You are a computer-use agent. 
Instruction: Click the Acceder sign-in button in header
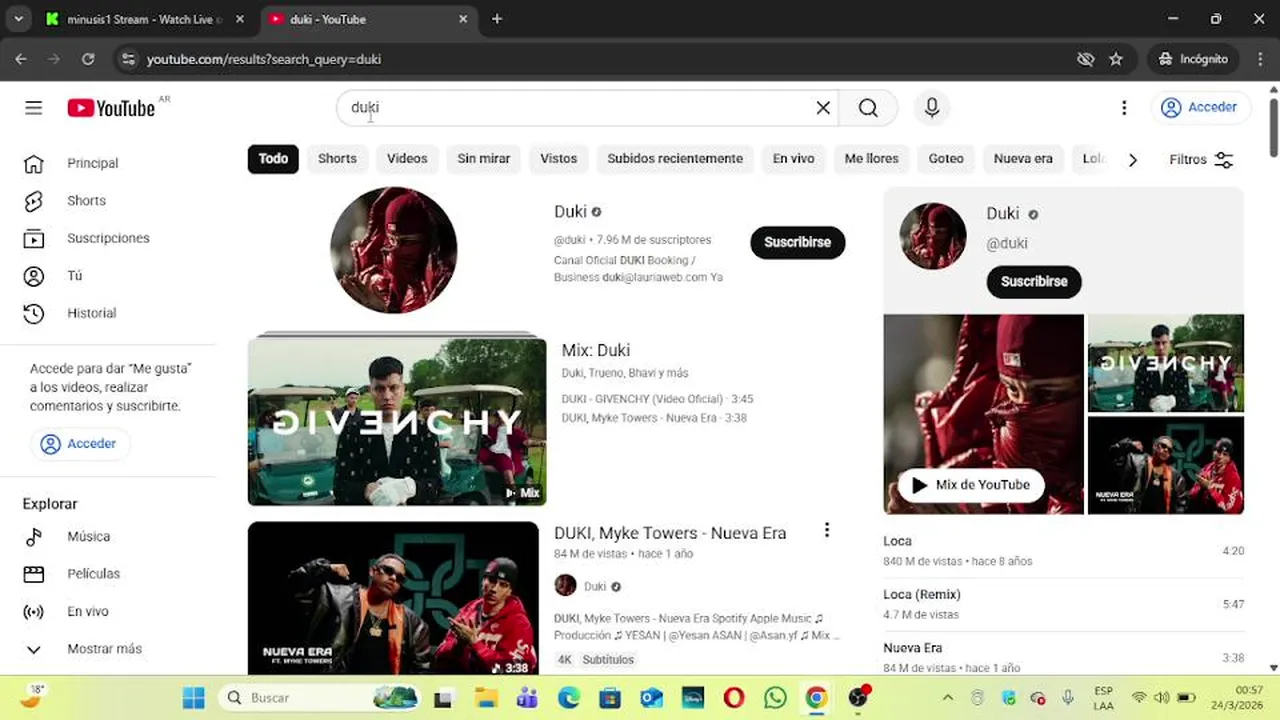(x=1200, y=108)
